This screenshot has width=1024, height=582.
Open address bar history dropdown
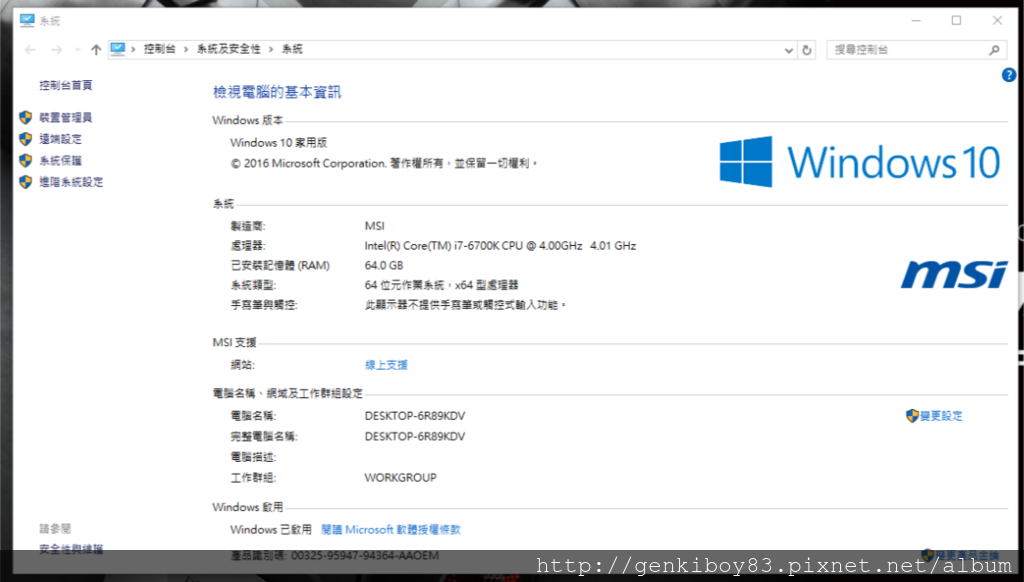pos(788,50)
